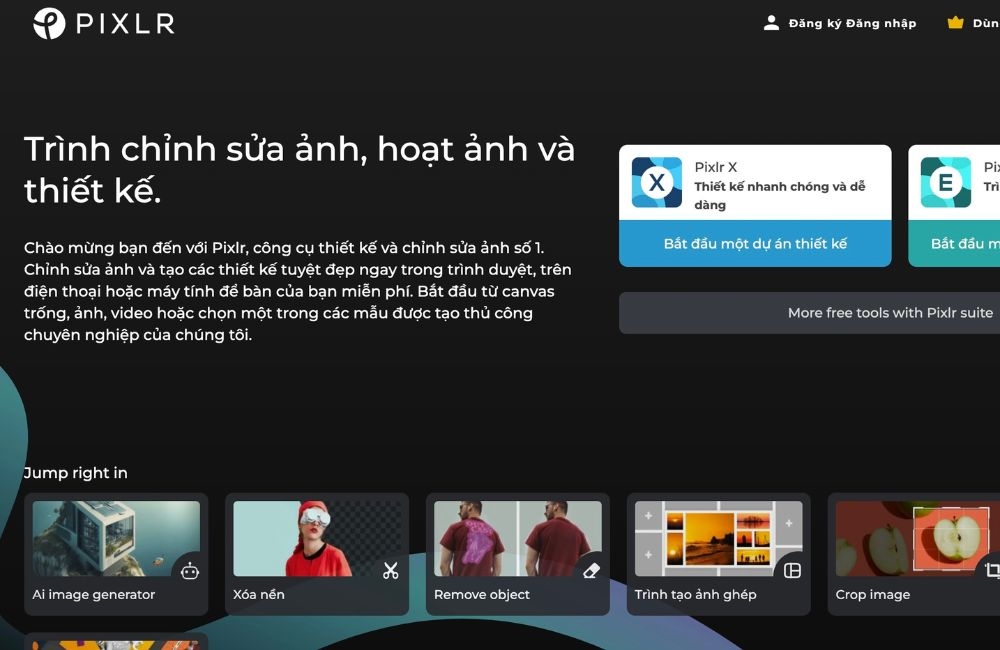Select the sunset collage thumbnail
The width and height of the screenshot is (1000, 650).
719,538
